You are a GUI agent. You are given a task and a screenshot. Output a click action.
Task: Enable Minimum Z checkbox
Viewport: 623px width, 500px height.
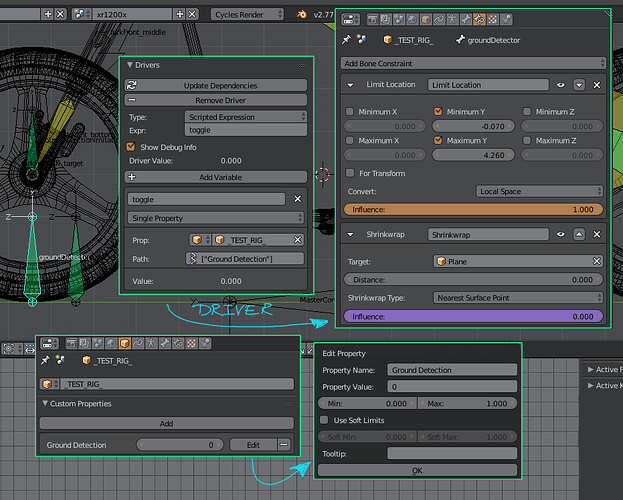tap(527, 112)
